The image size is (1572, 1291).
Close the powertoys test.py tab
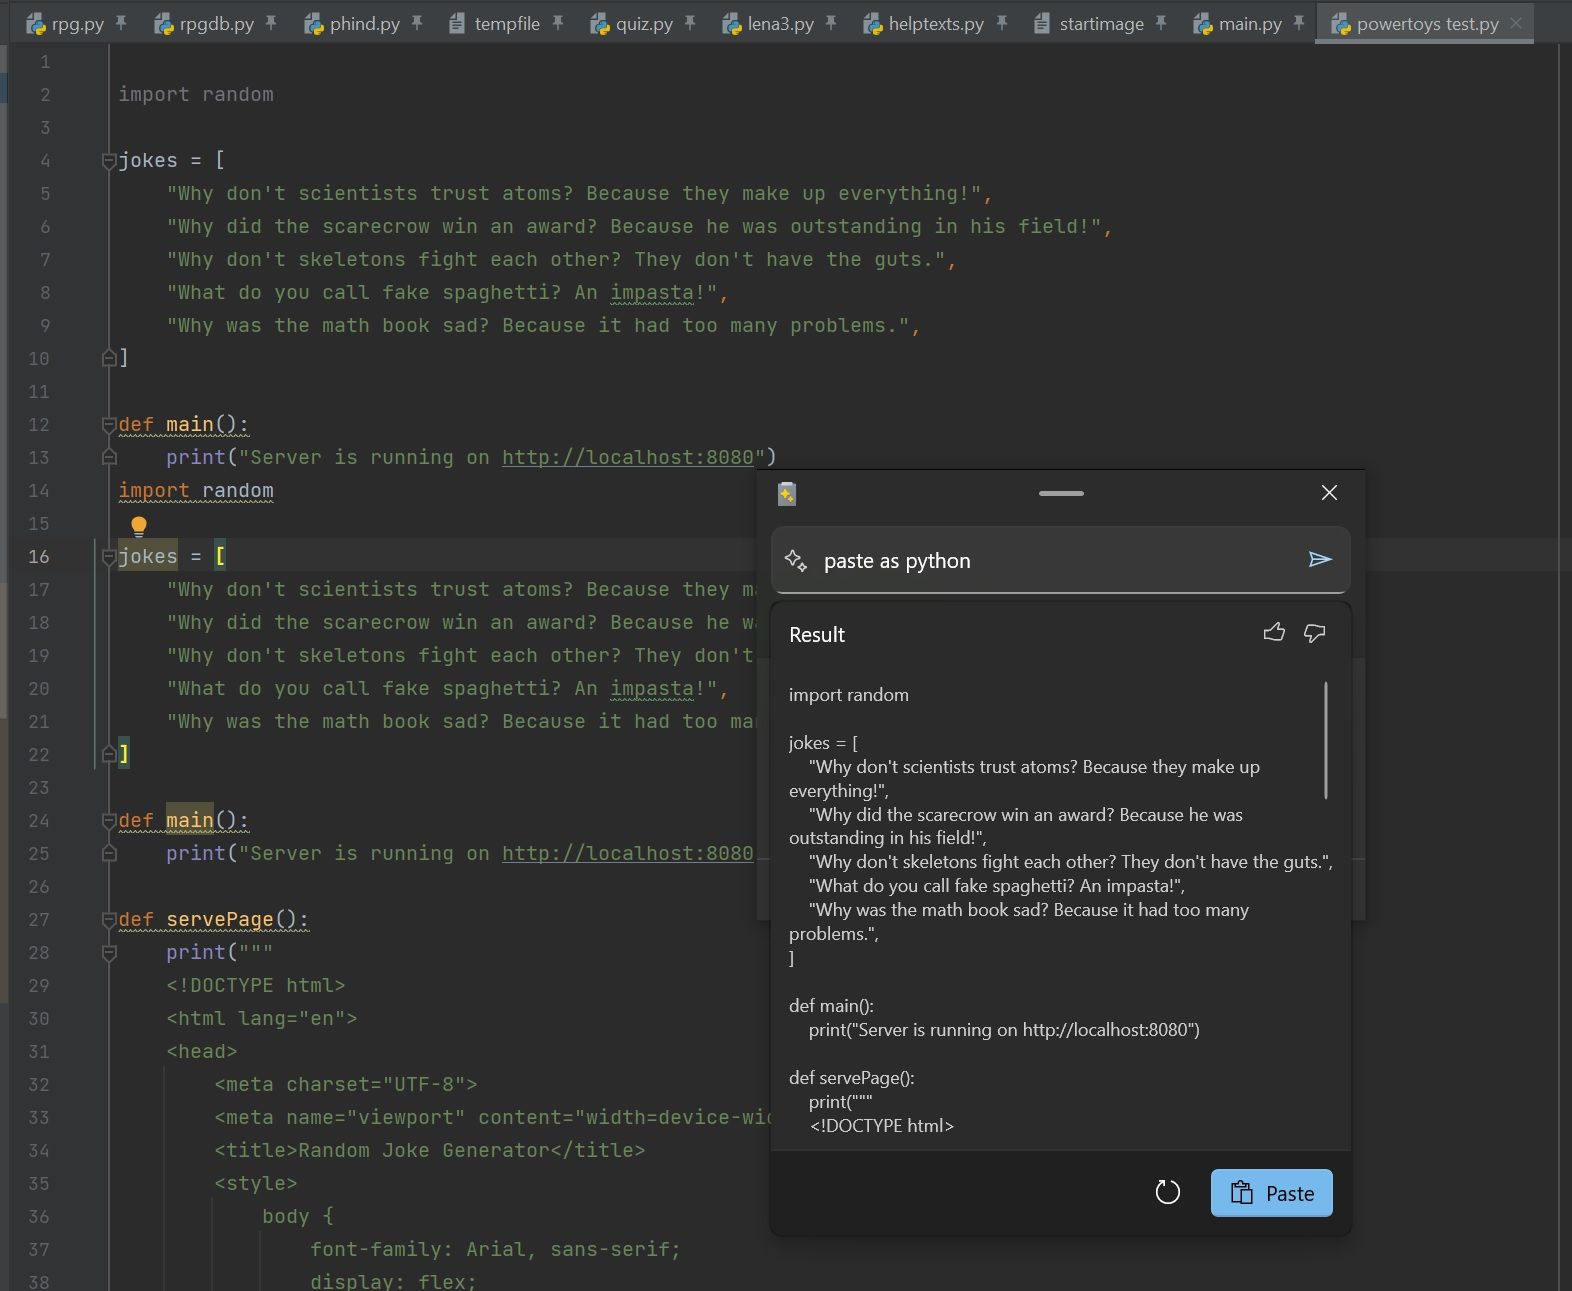[1516, 23]
